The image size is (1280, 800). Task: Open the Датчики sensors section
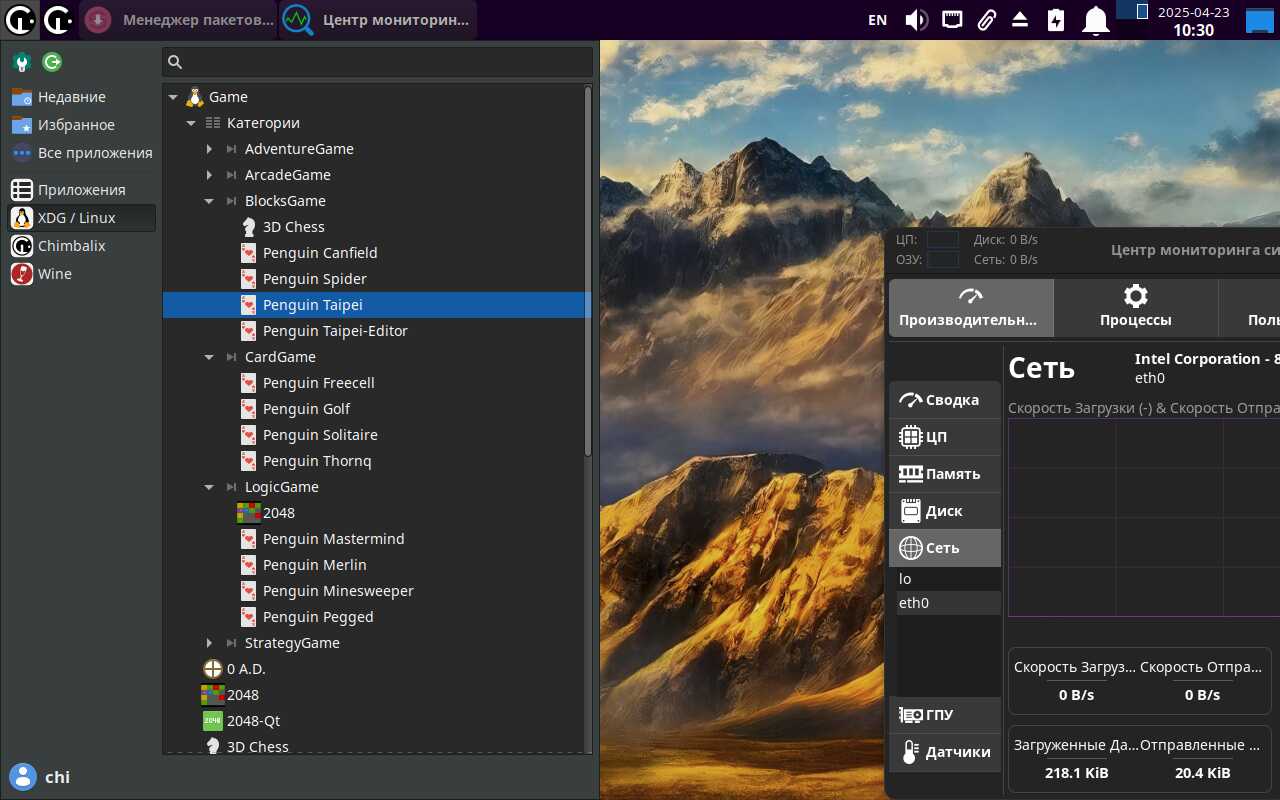tap(945, 752)
